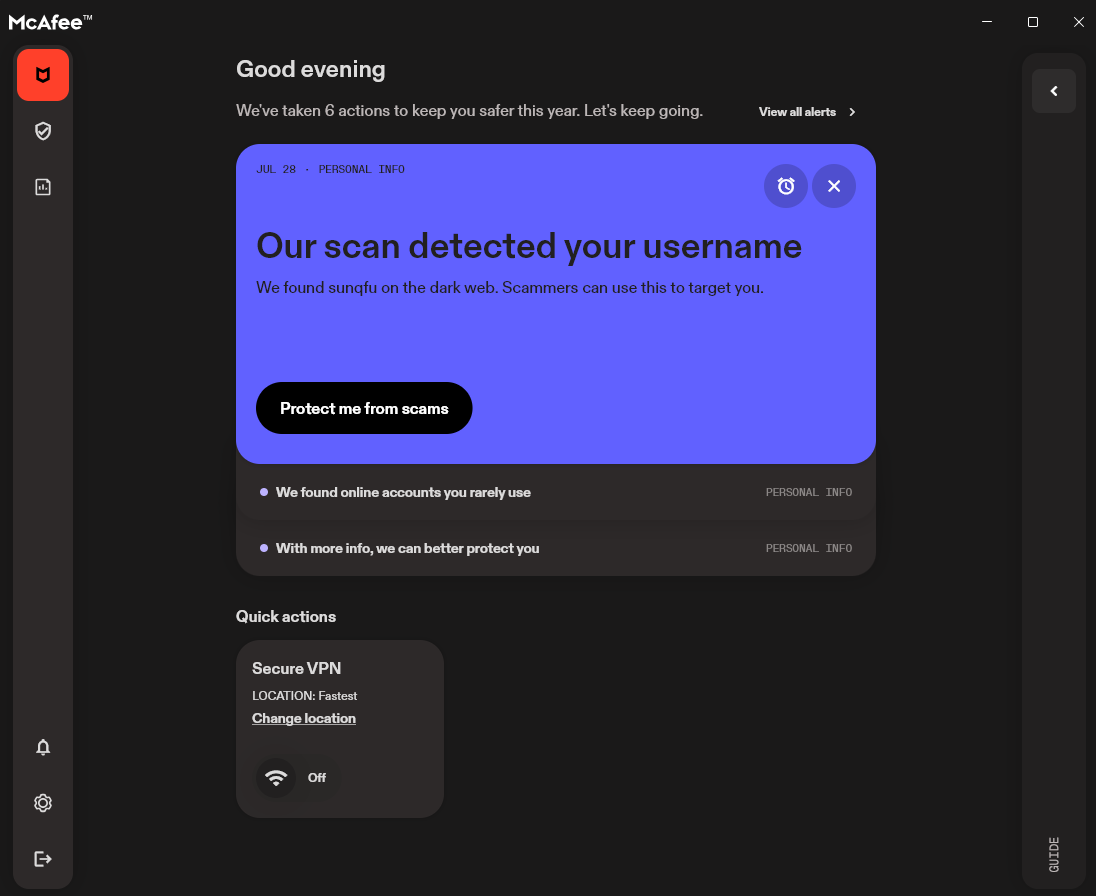Click the McAfee logo in title bar
Image resolution: width=1096 pixels, height=896 pixels.
coord(50,22)
